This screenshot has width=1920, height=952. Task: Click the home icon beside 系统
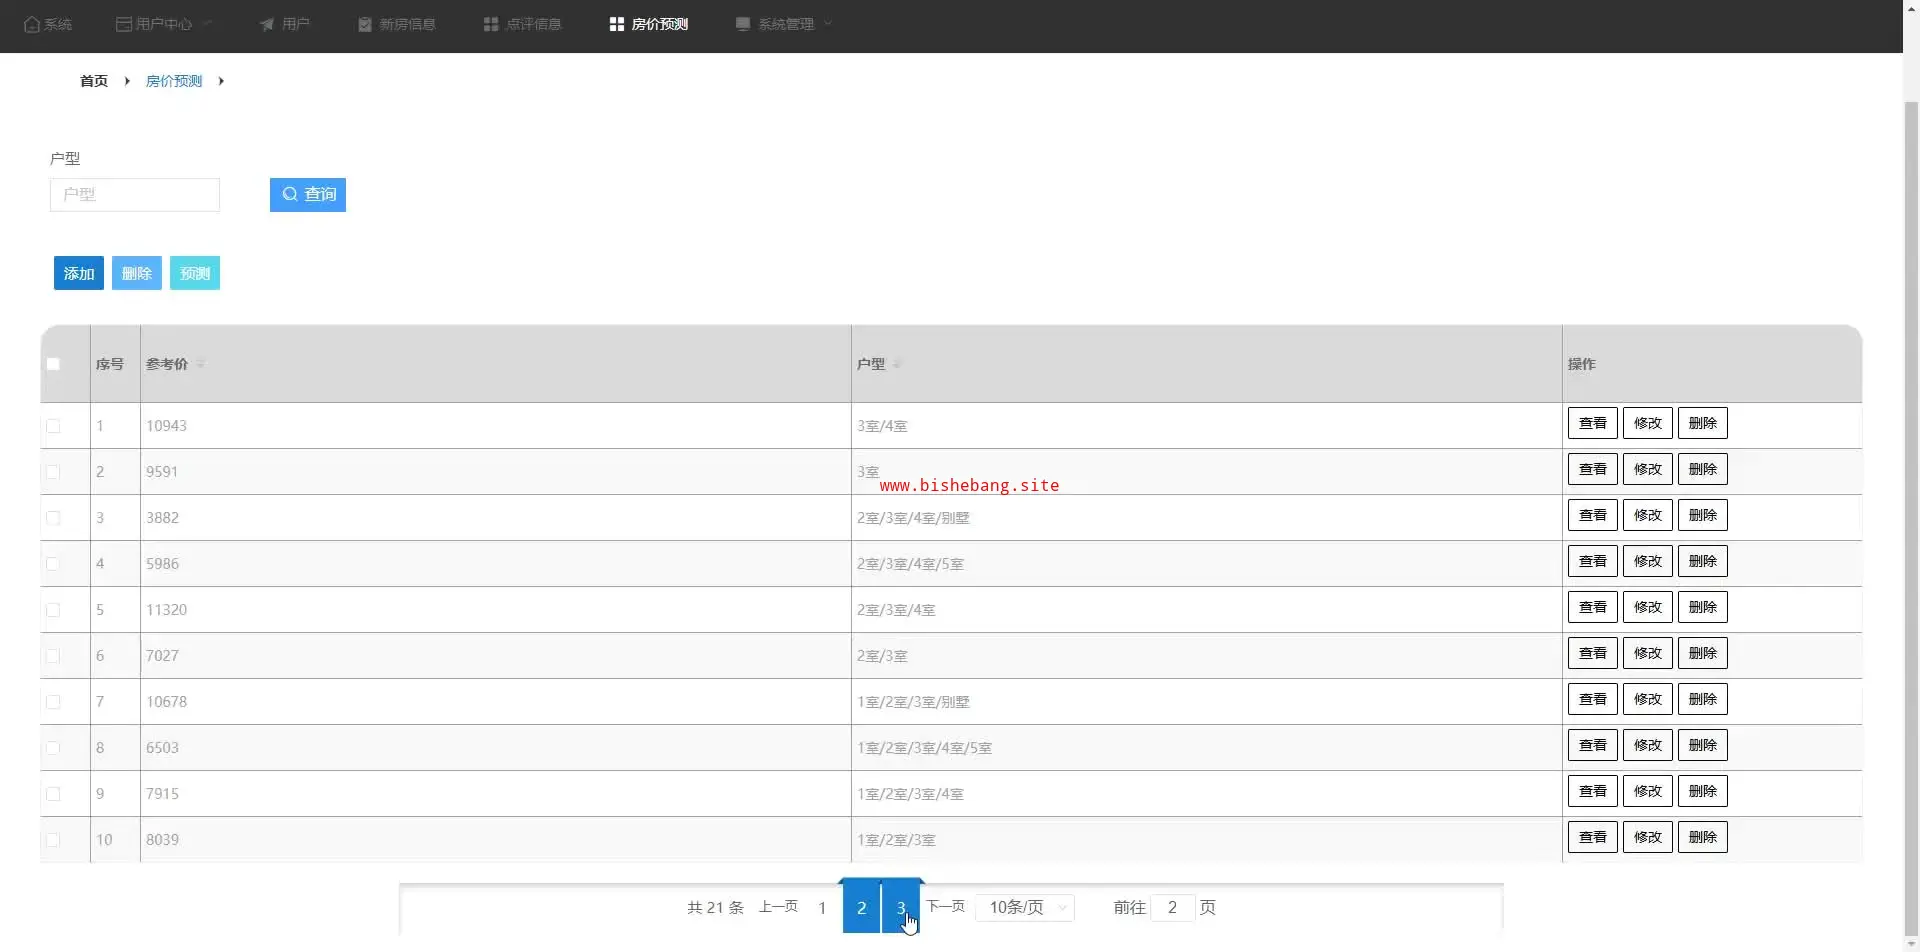coord(31,24)
